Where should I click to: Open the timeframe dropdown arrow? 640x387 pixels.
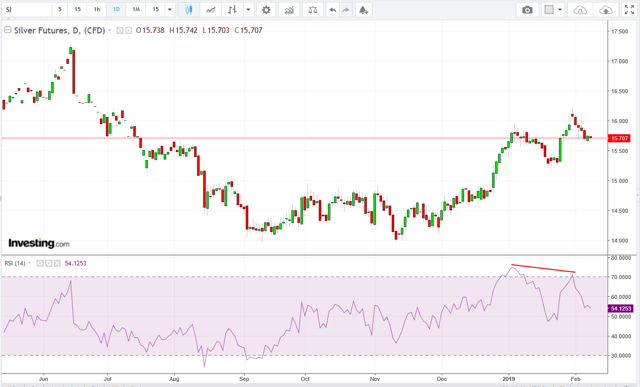tap(170, 9)
